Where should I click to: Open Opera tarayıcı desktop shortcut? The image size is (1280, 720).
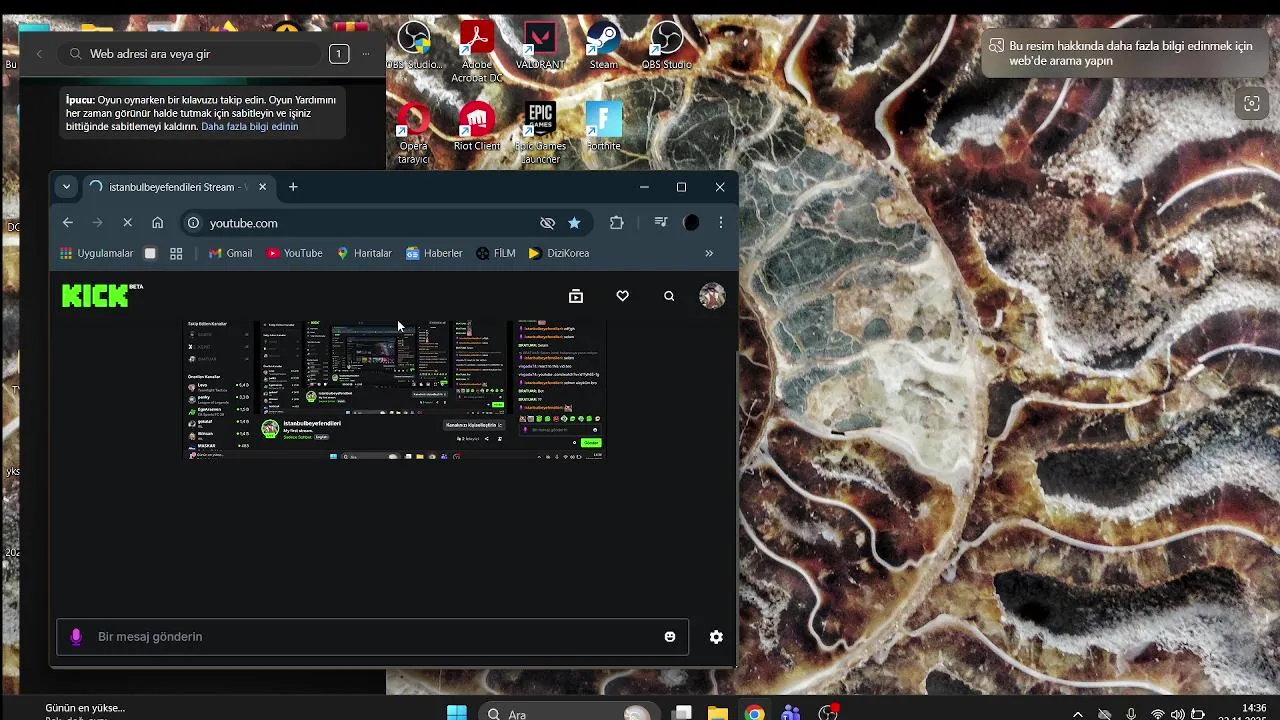coord(413,133)
